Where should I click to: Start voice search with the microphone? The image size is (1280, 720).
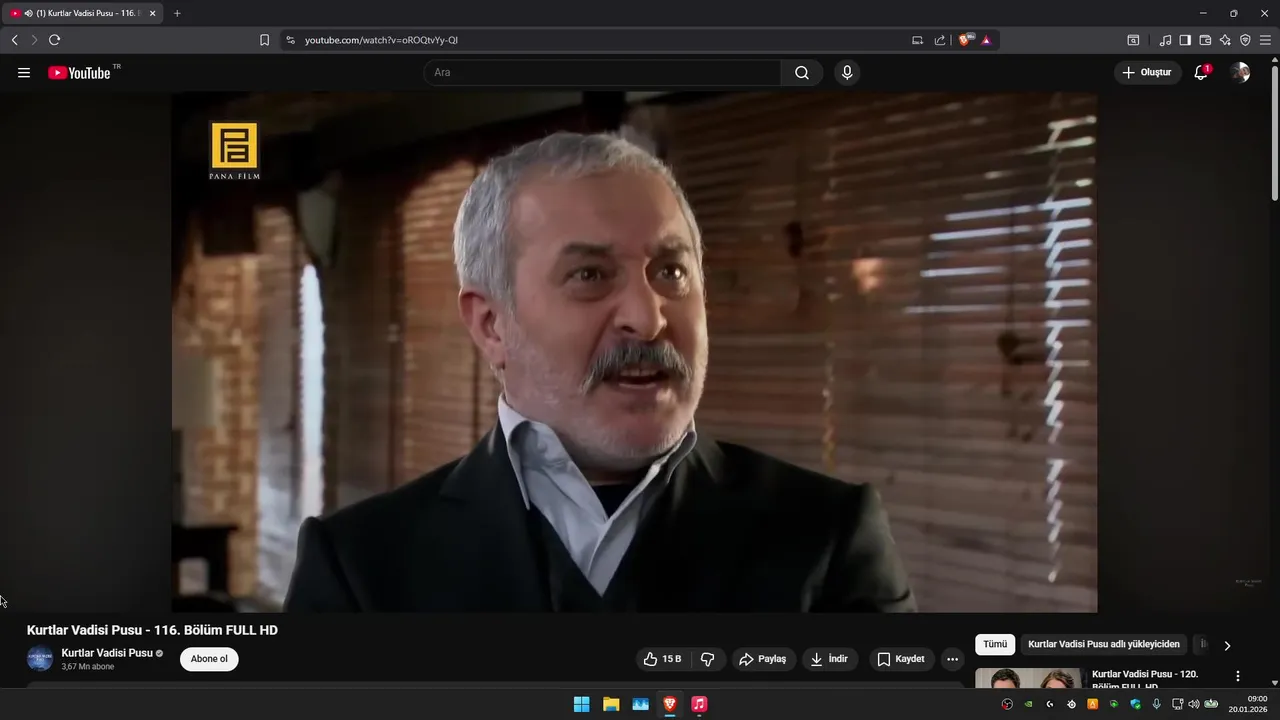[x=847, y=73]
